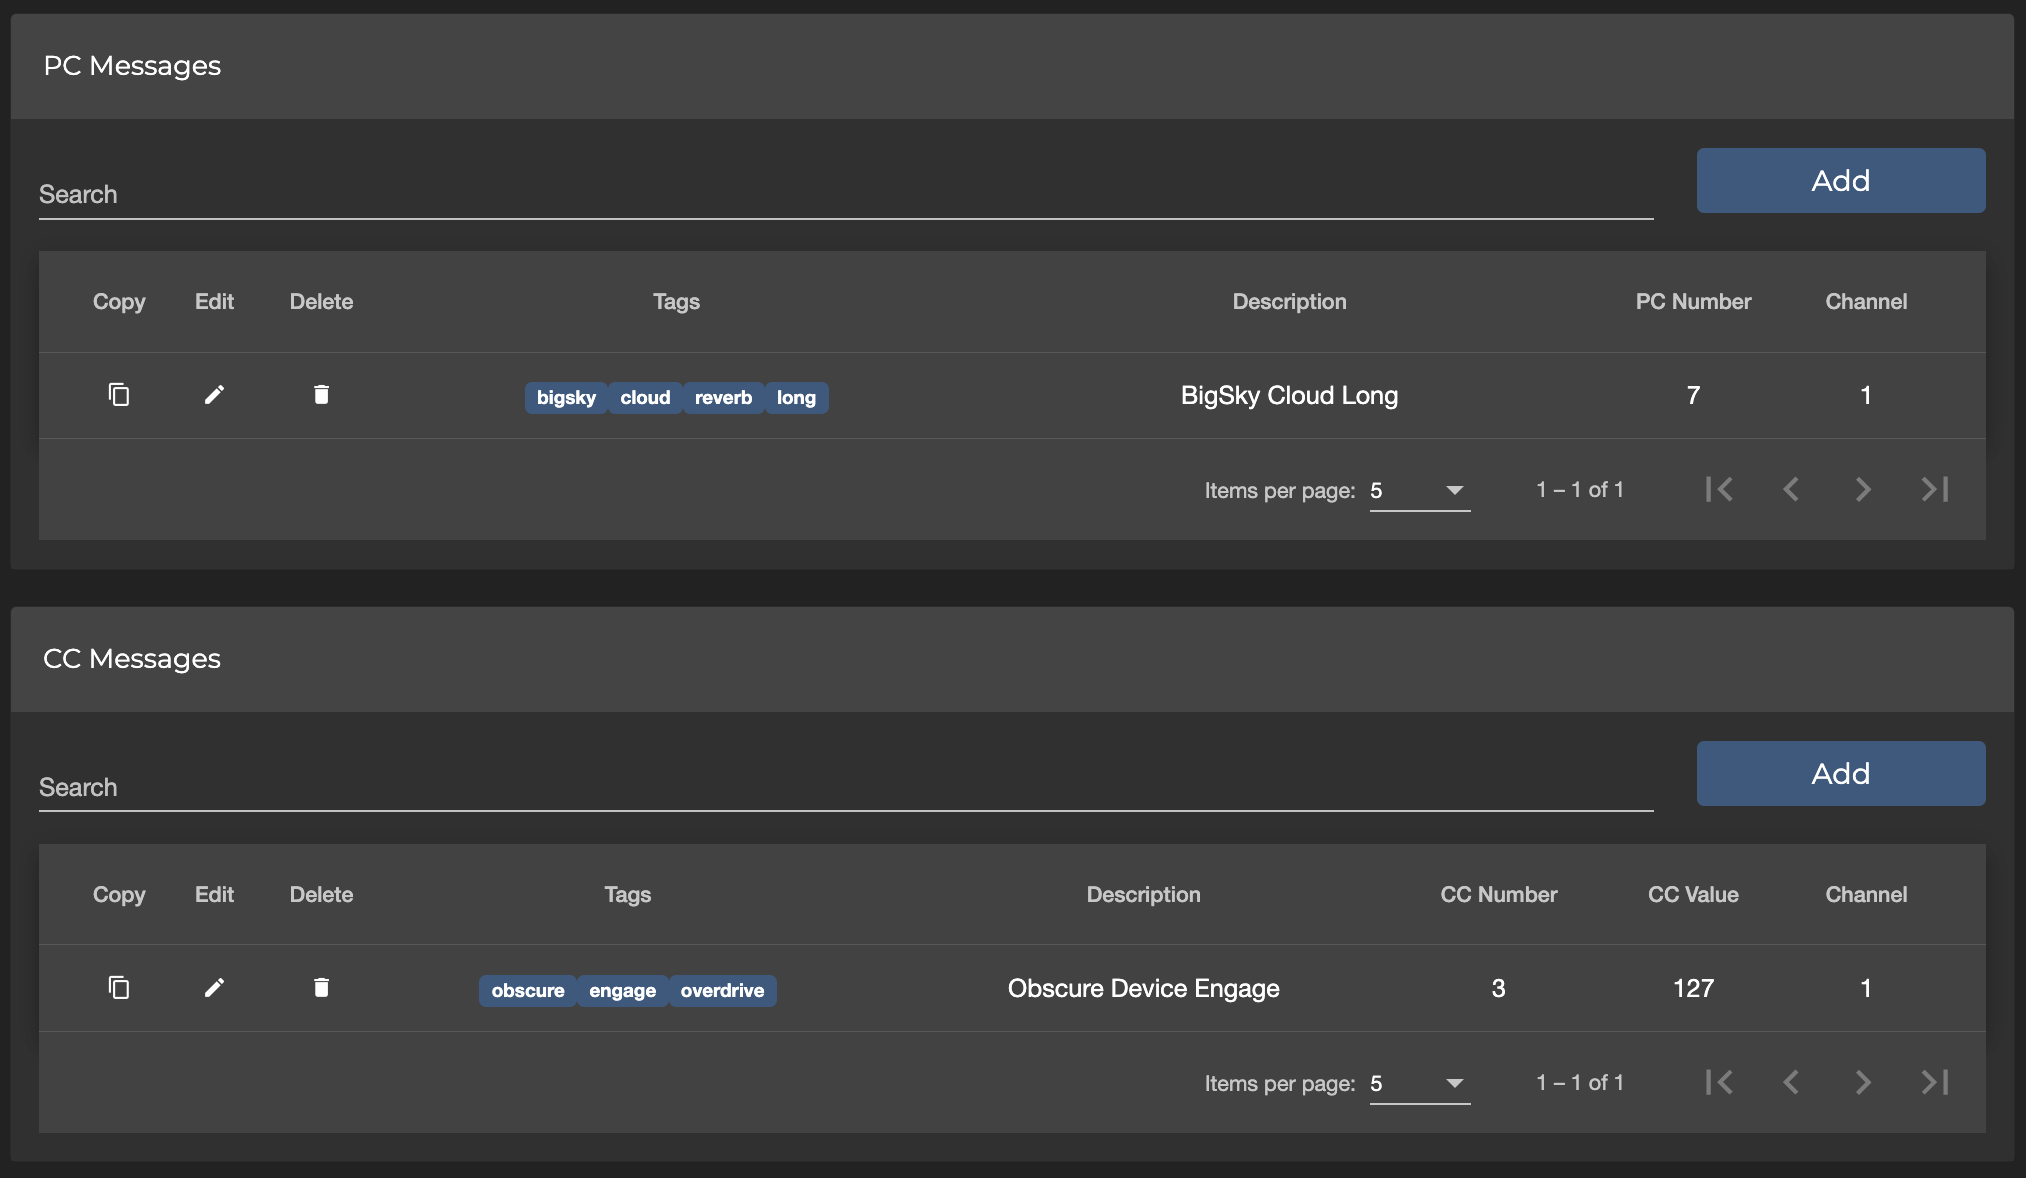2026x1178 pixels.
Task: Open CC Messages items per page dropdown
Action: point(1419,1084)
